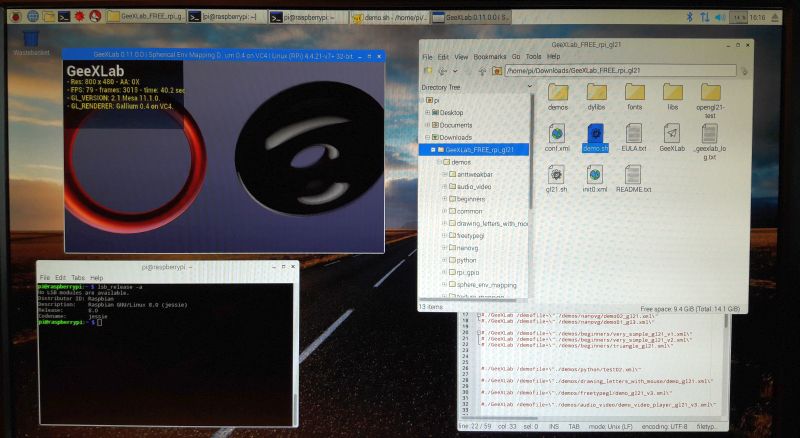Open File menu in file manager
800x438 pixels.
pos(428,57)
